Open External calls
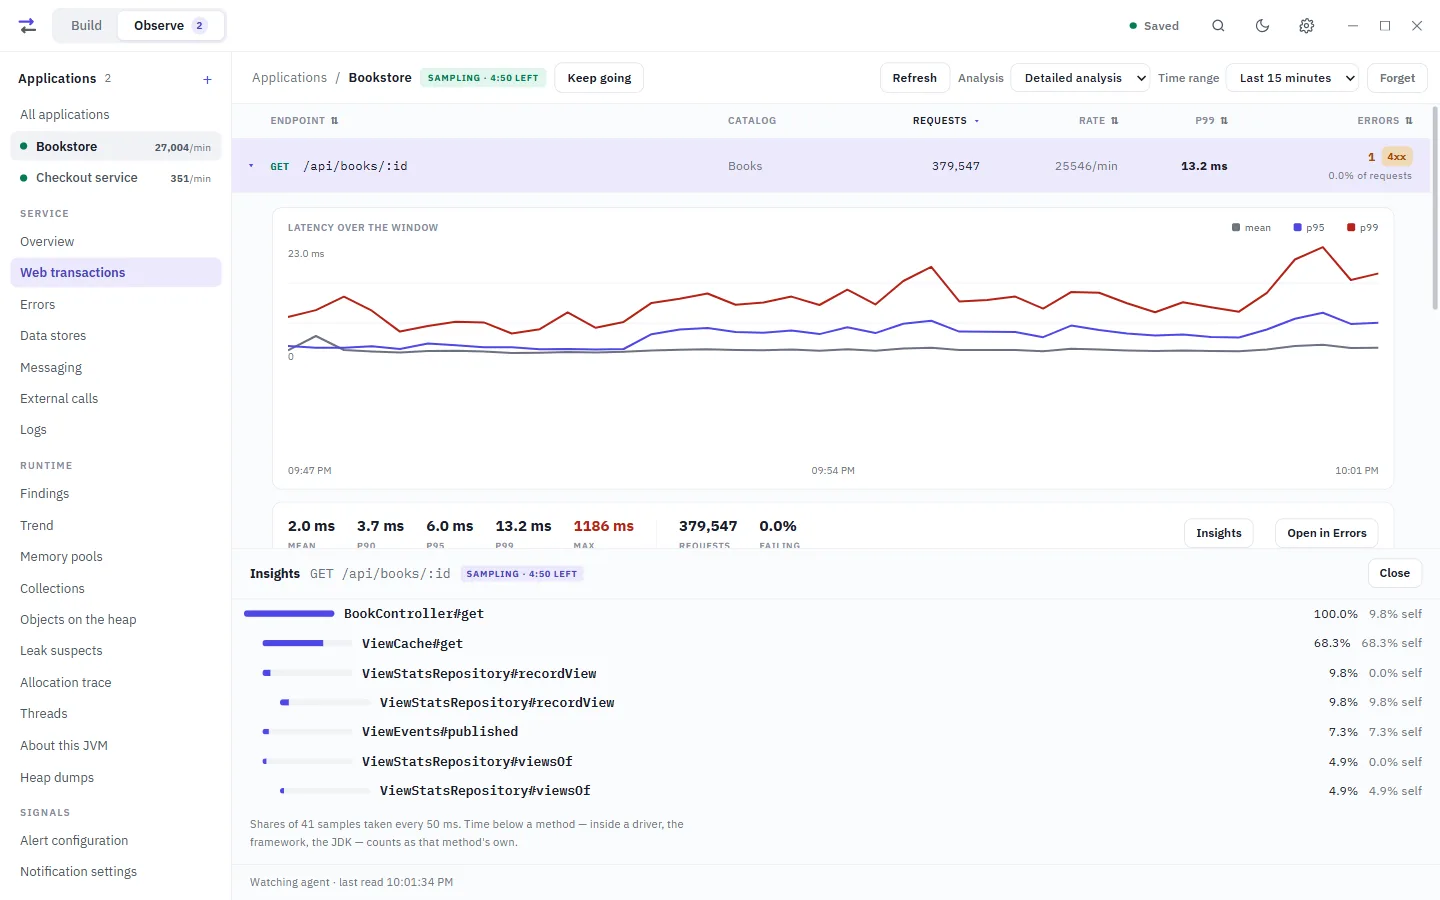The height and width of the screenshot is (900, 1440). pyautogui.click(x=116, y=399)
